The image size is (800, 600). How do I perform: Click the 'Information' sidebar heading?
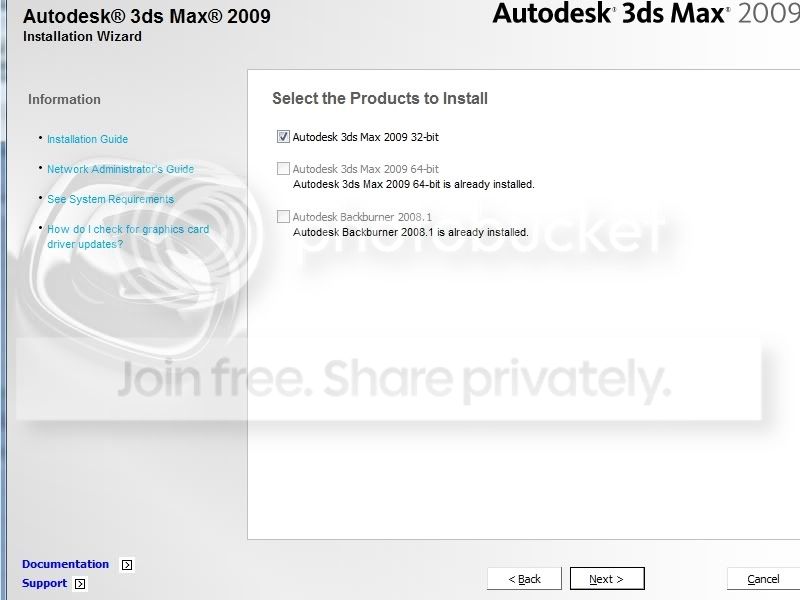[x=64, y=99]
